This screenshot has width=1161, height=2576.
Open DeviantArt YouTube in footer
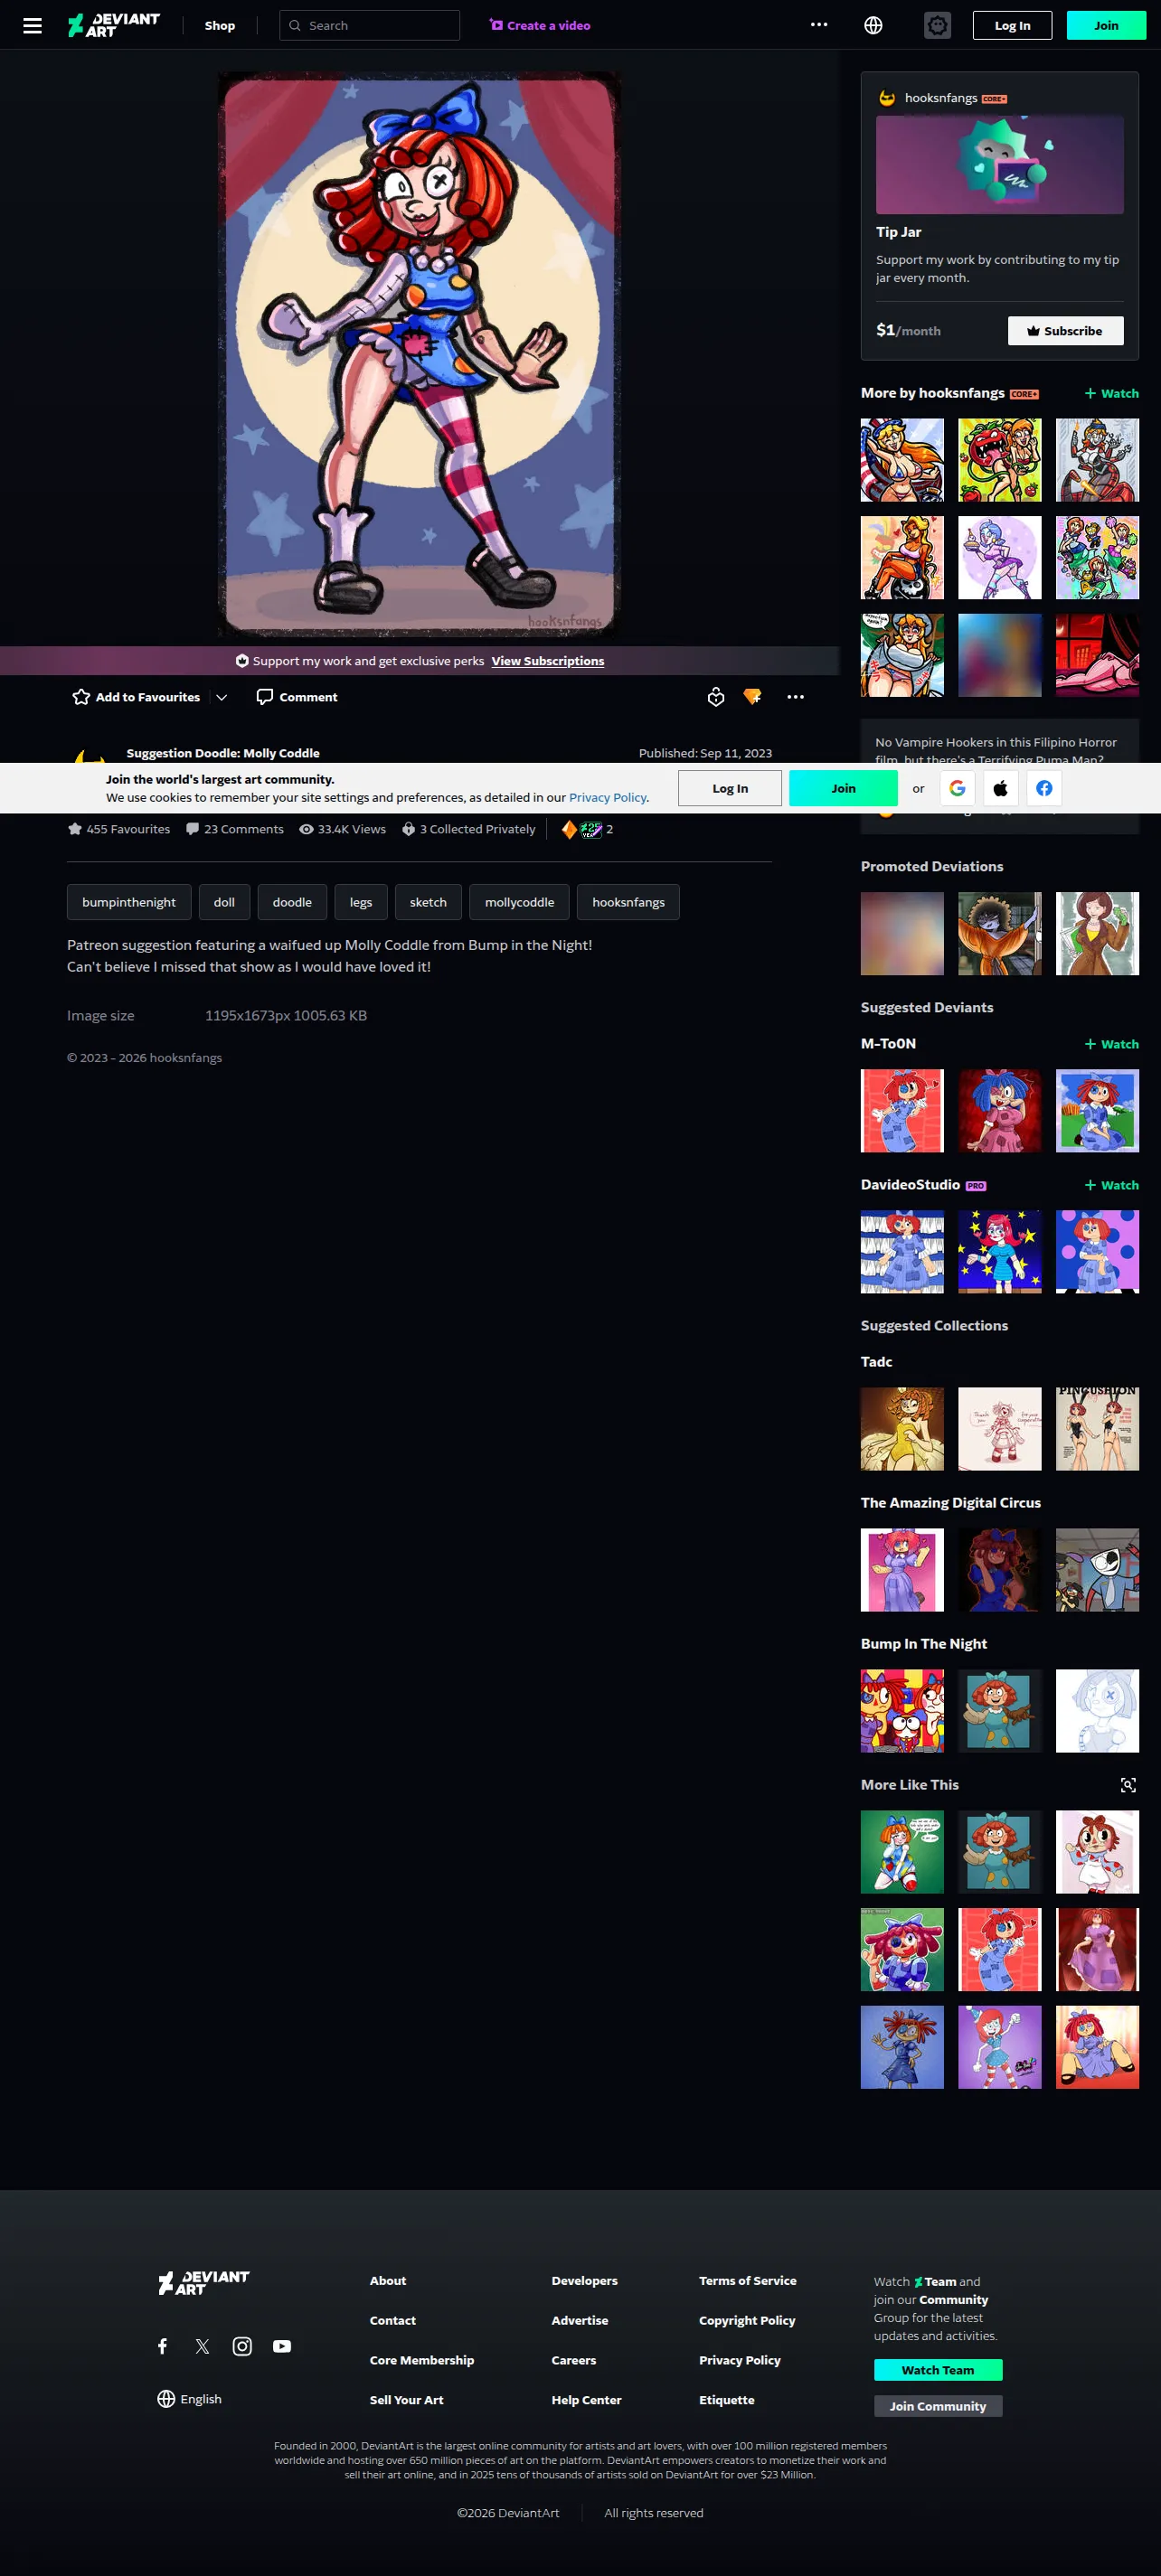click(282, 2346)
